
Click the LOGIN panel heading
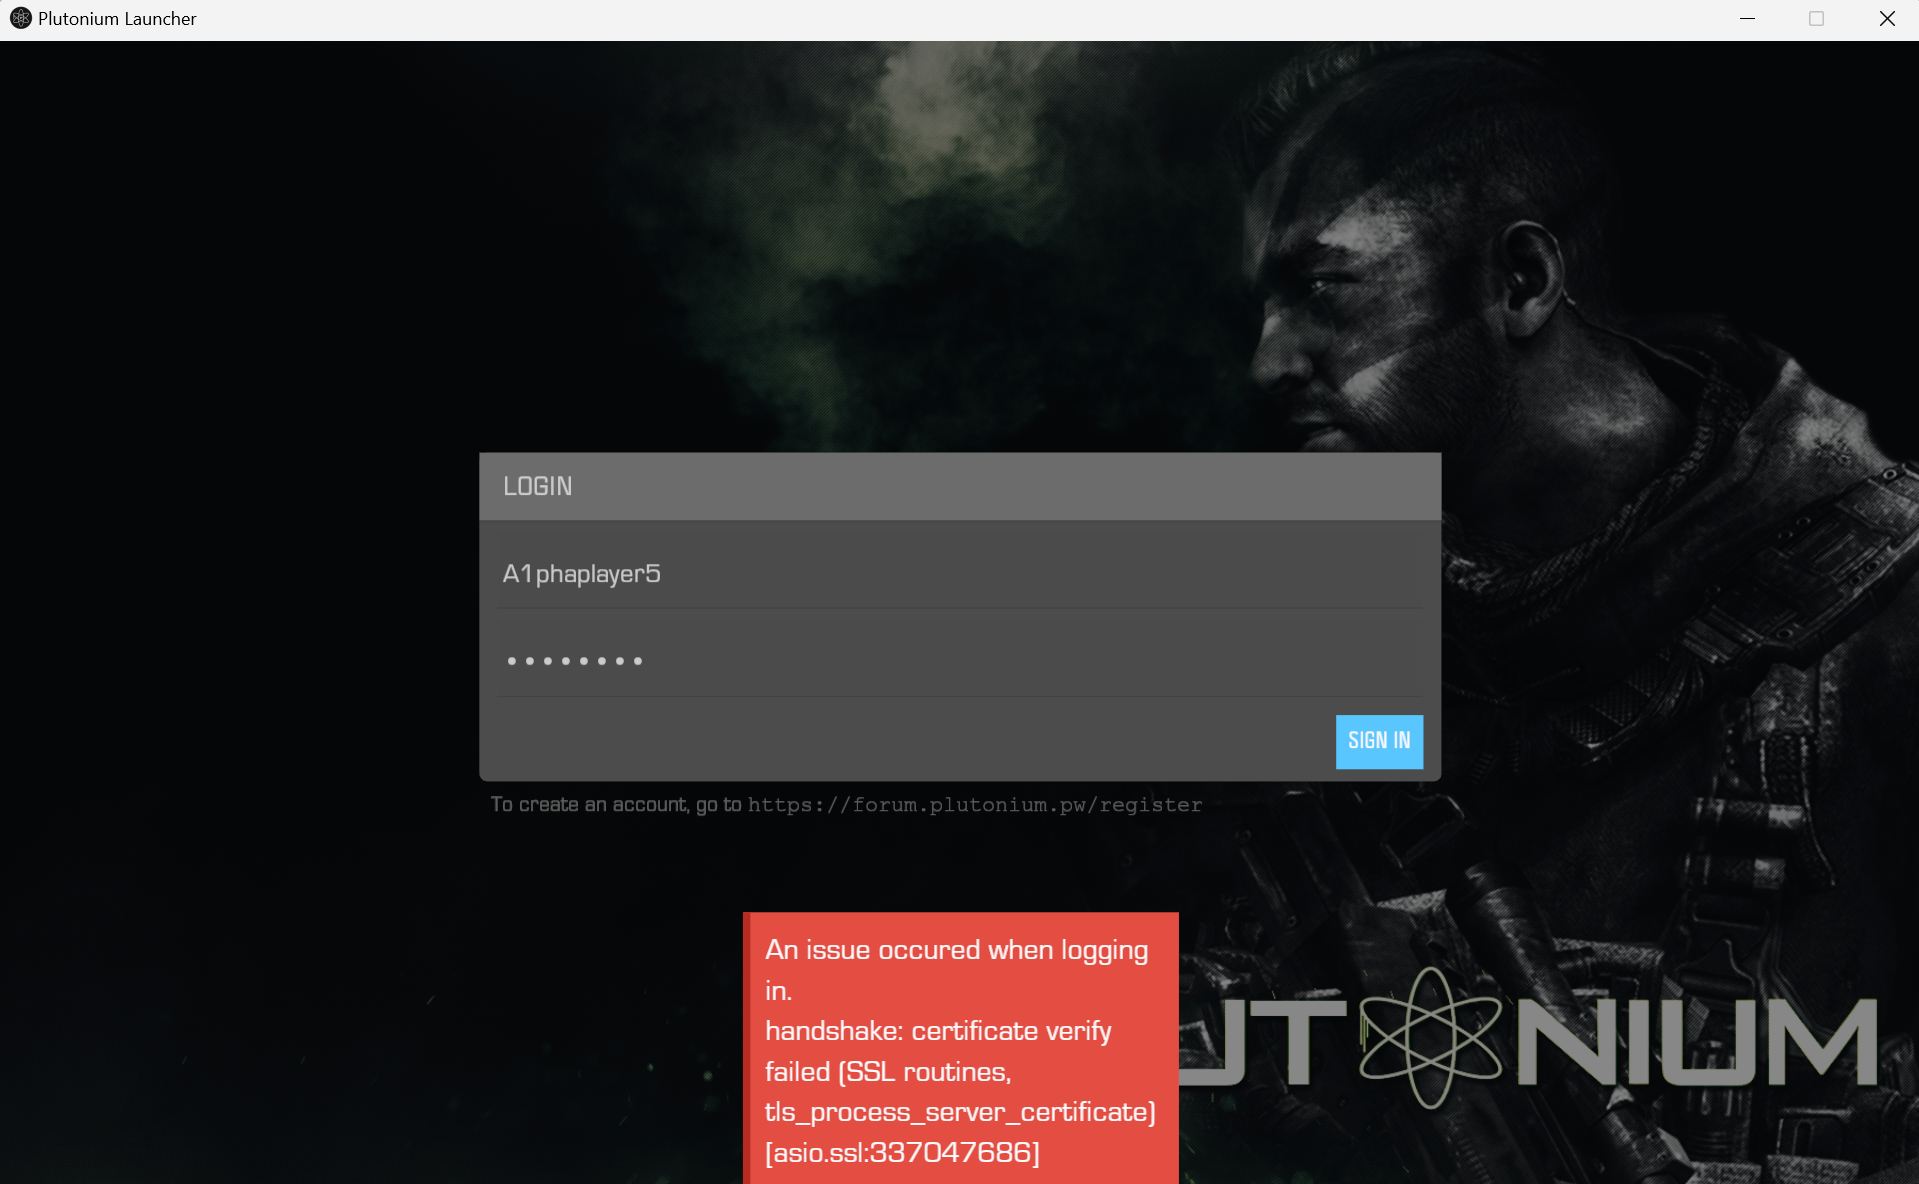point(538,486)
